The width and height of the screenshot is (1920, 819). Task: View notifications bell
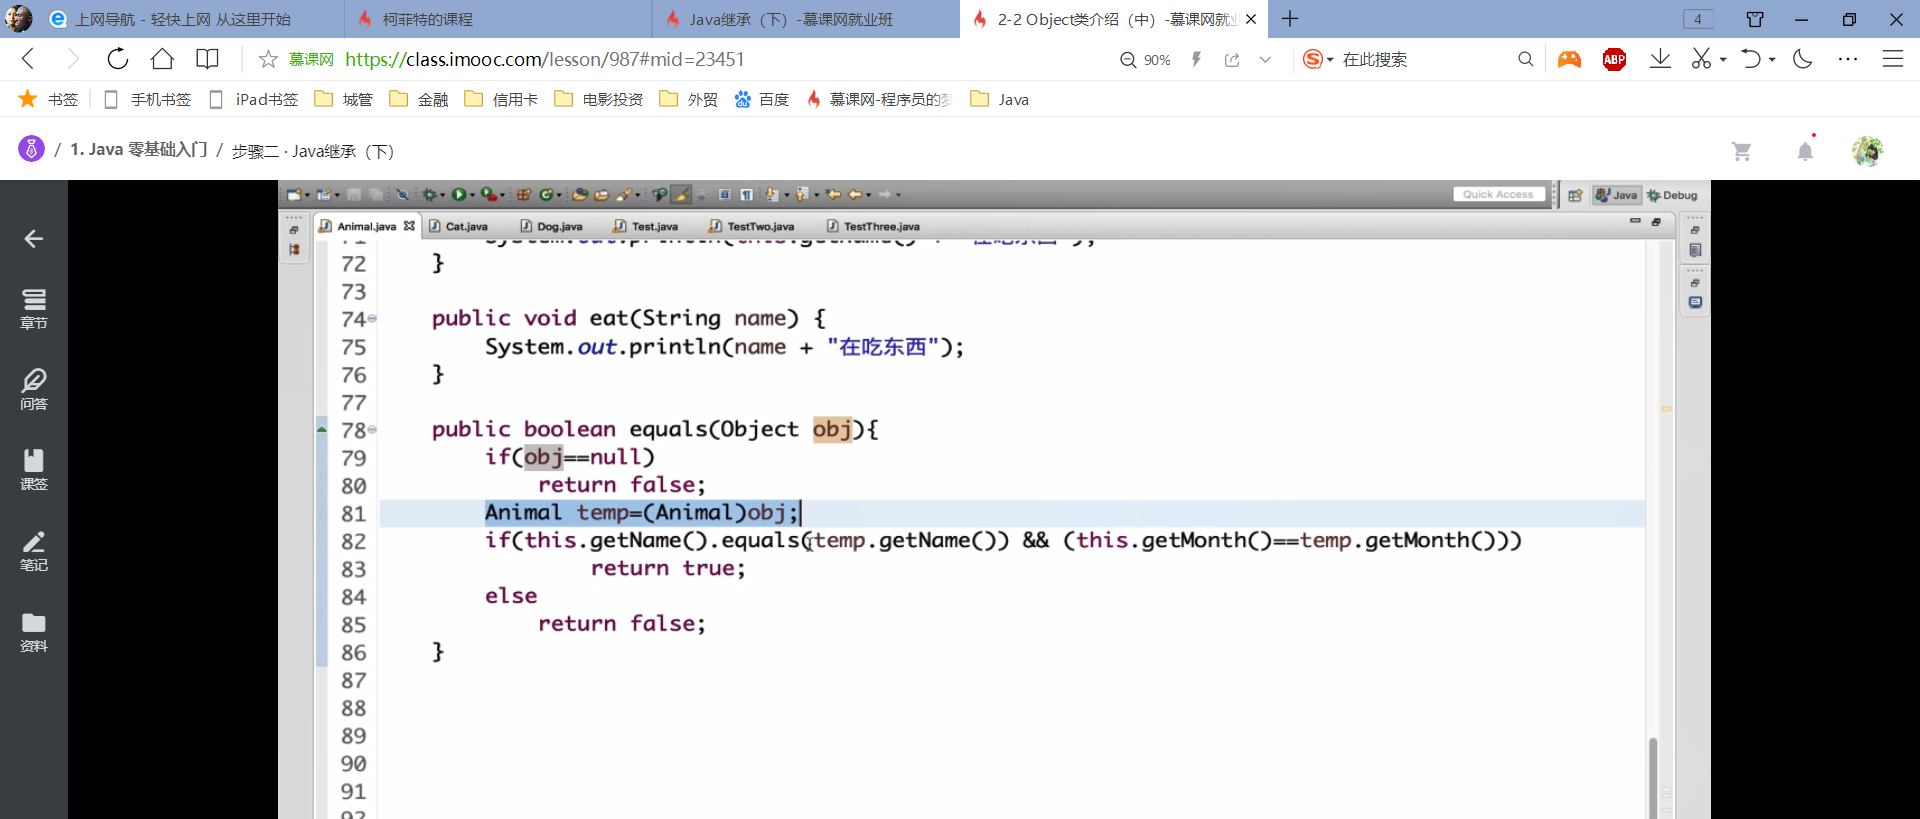coord(1805,151)
